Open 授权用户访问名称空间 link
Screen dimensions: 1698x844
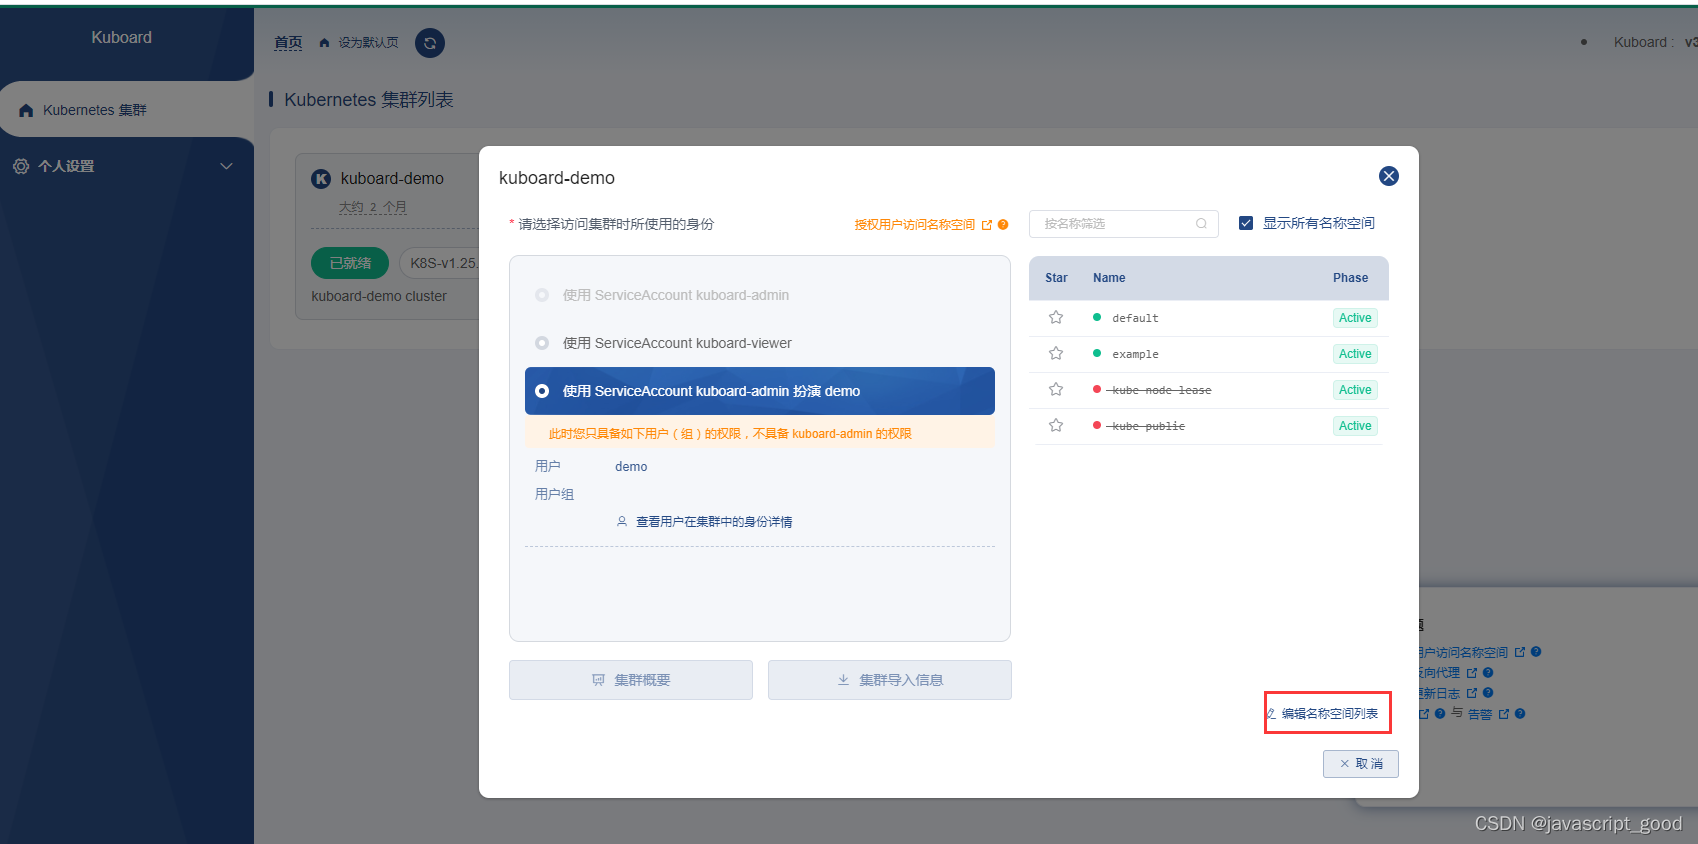914,225
